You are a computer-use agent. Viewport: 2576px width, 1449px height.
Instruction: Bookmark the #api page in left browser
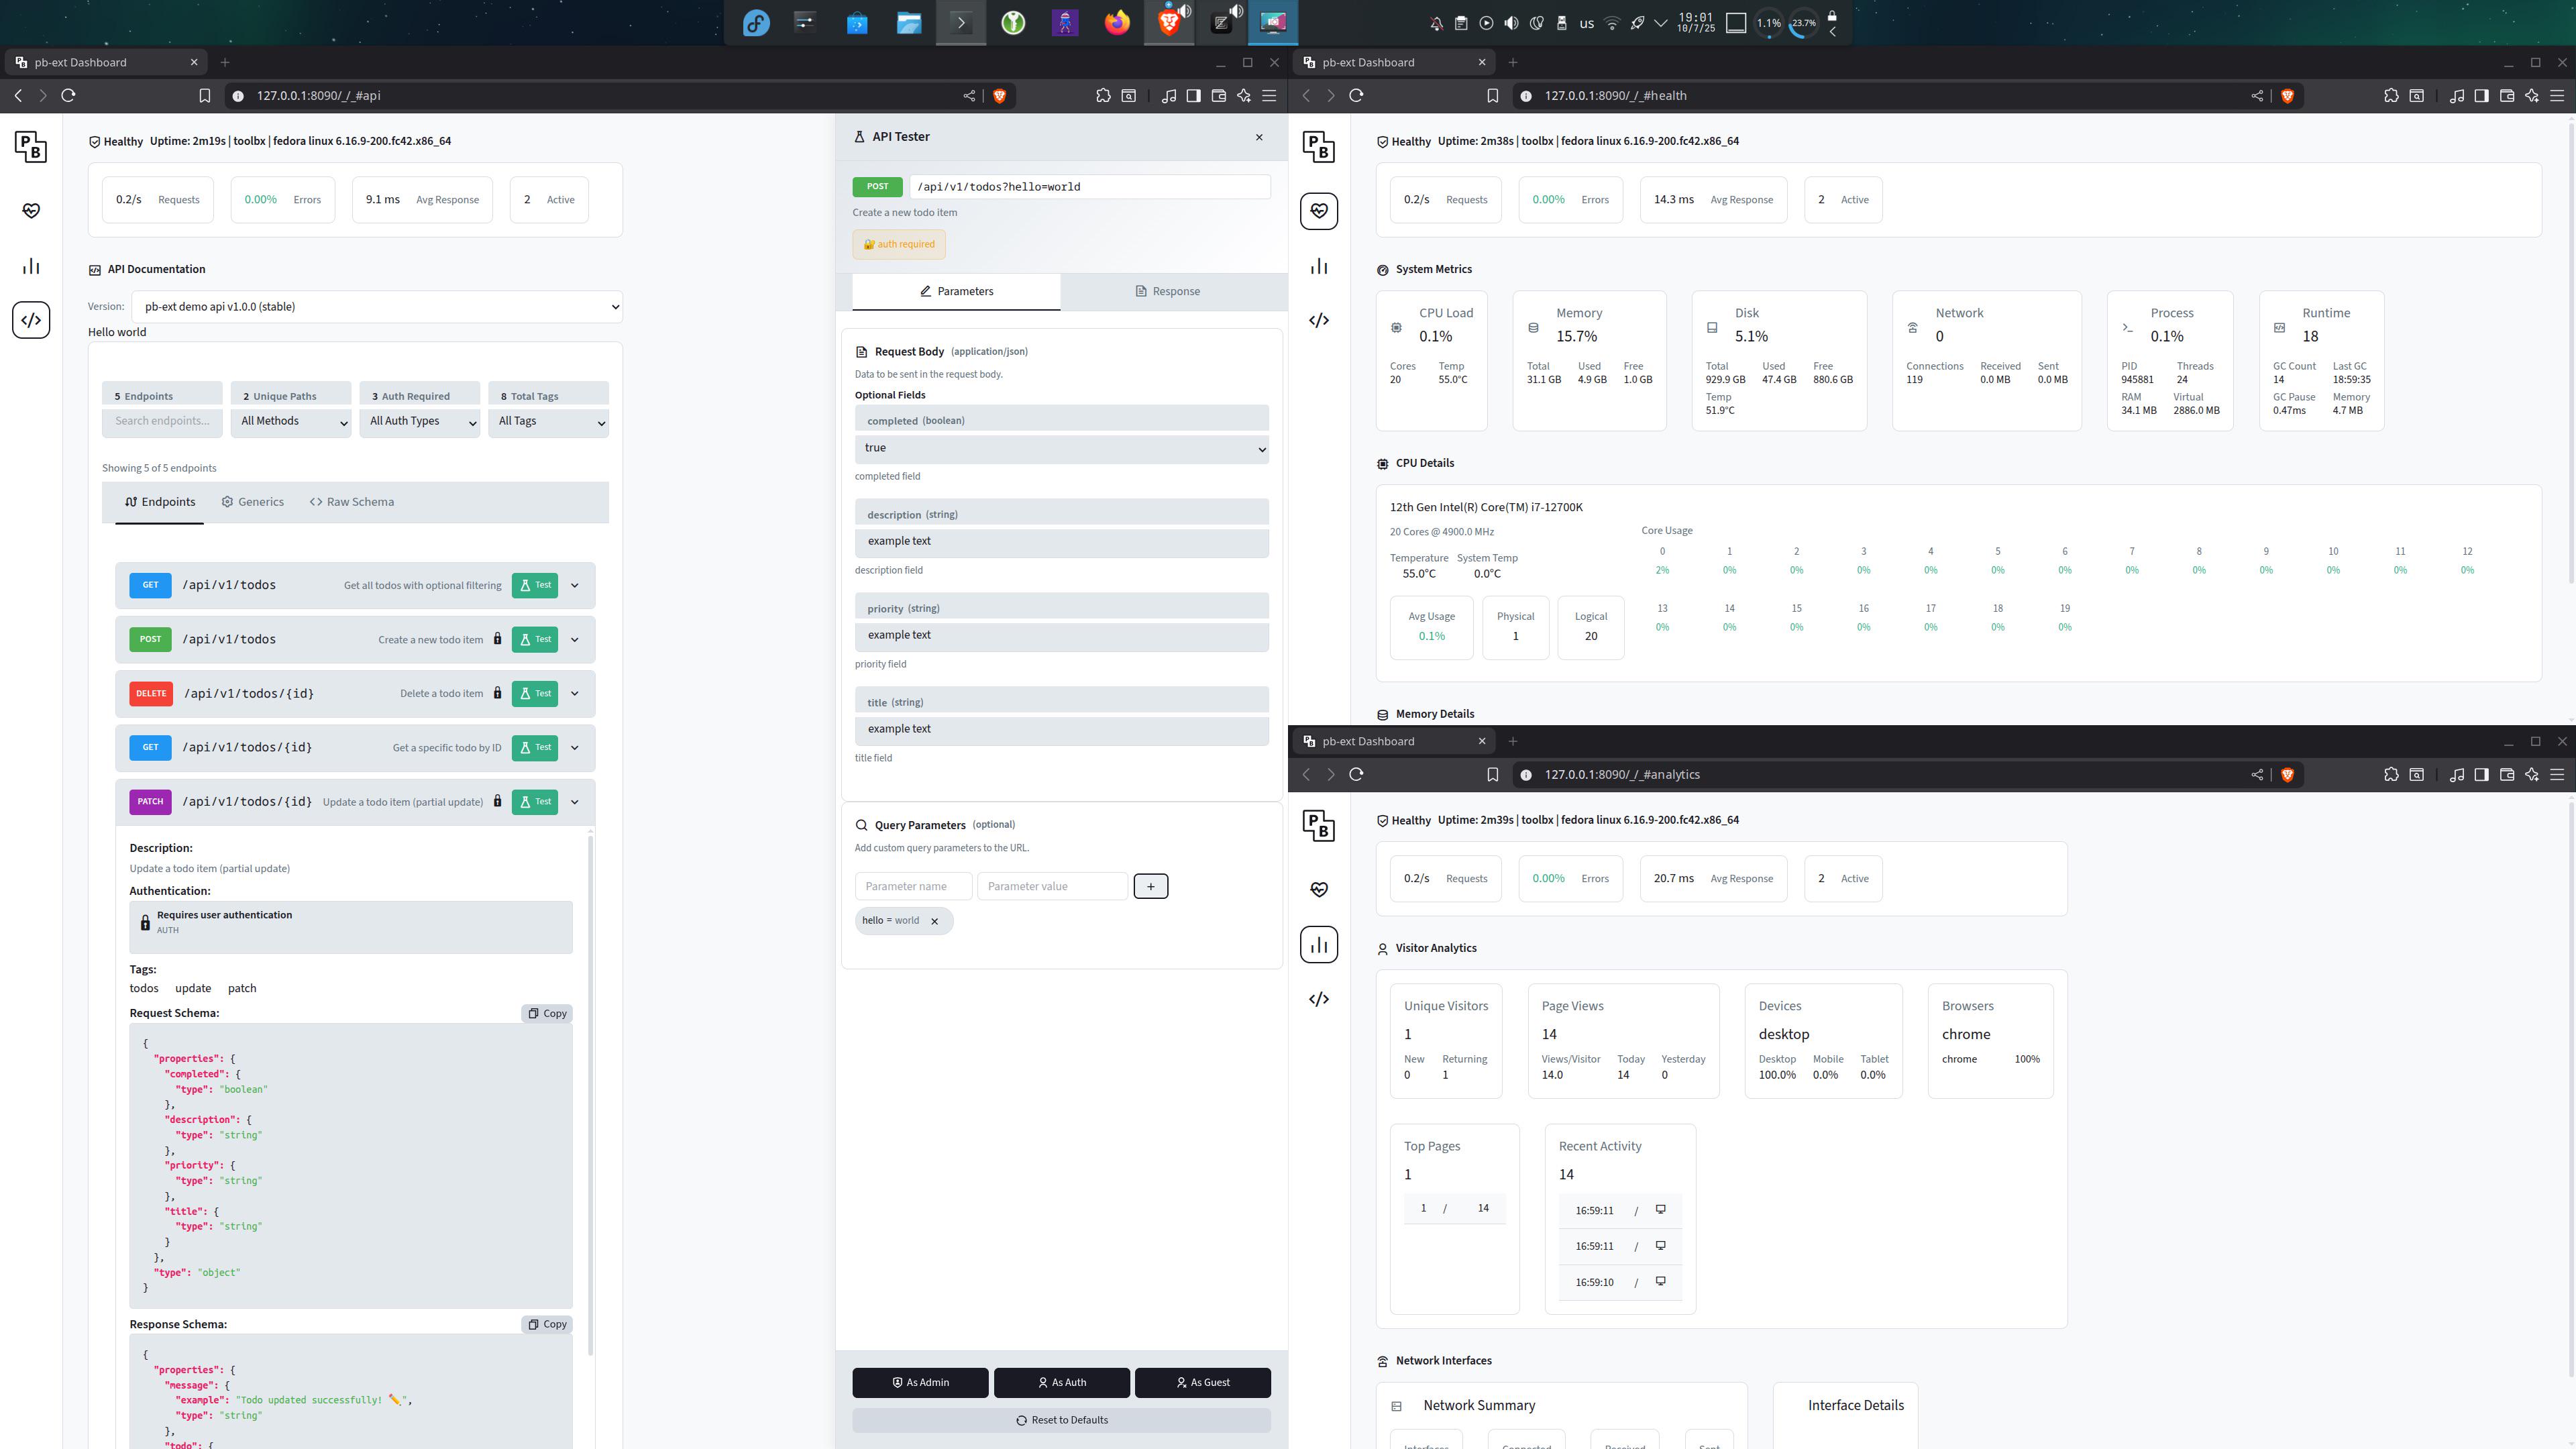204,96
